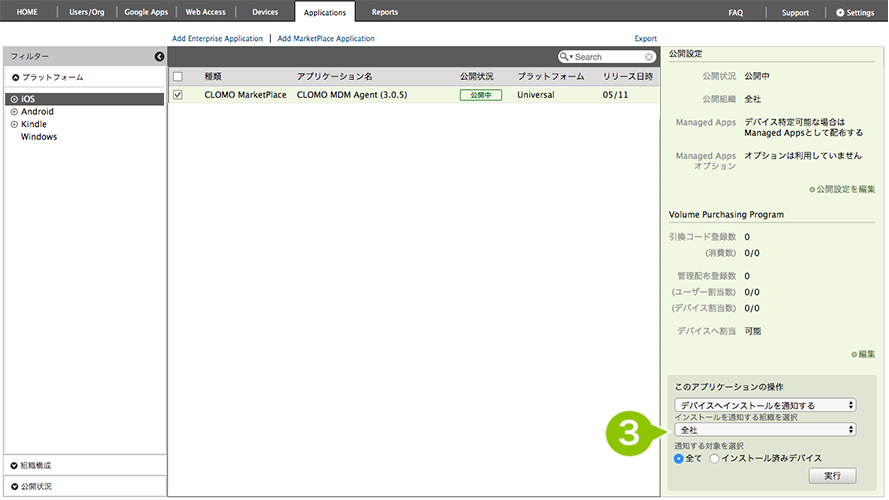The height and width of the screenshot is (500, 889).
Task: Select Windows platform in filter list
Action: [39, 137]
